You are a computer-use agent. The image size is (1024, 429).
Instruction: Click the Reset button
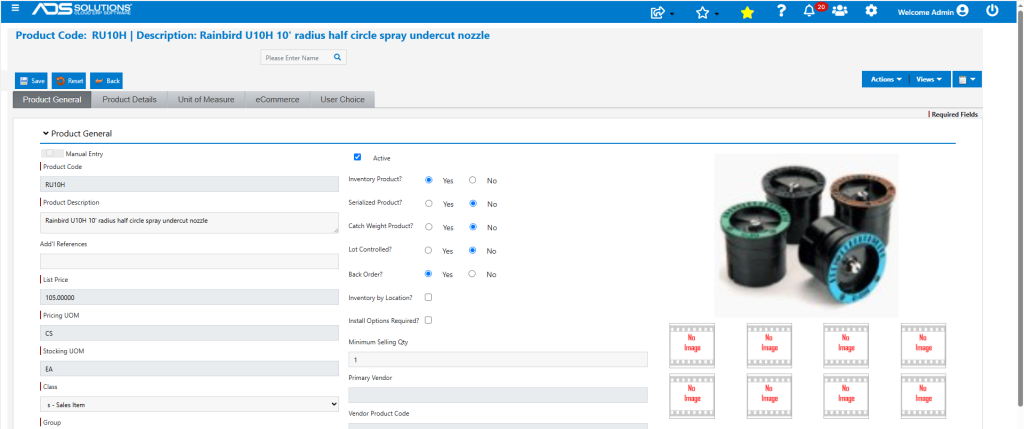coord(69,81)
